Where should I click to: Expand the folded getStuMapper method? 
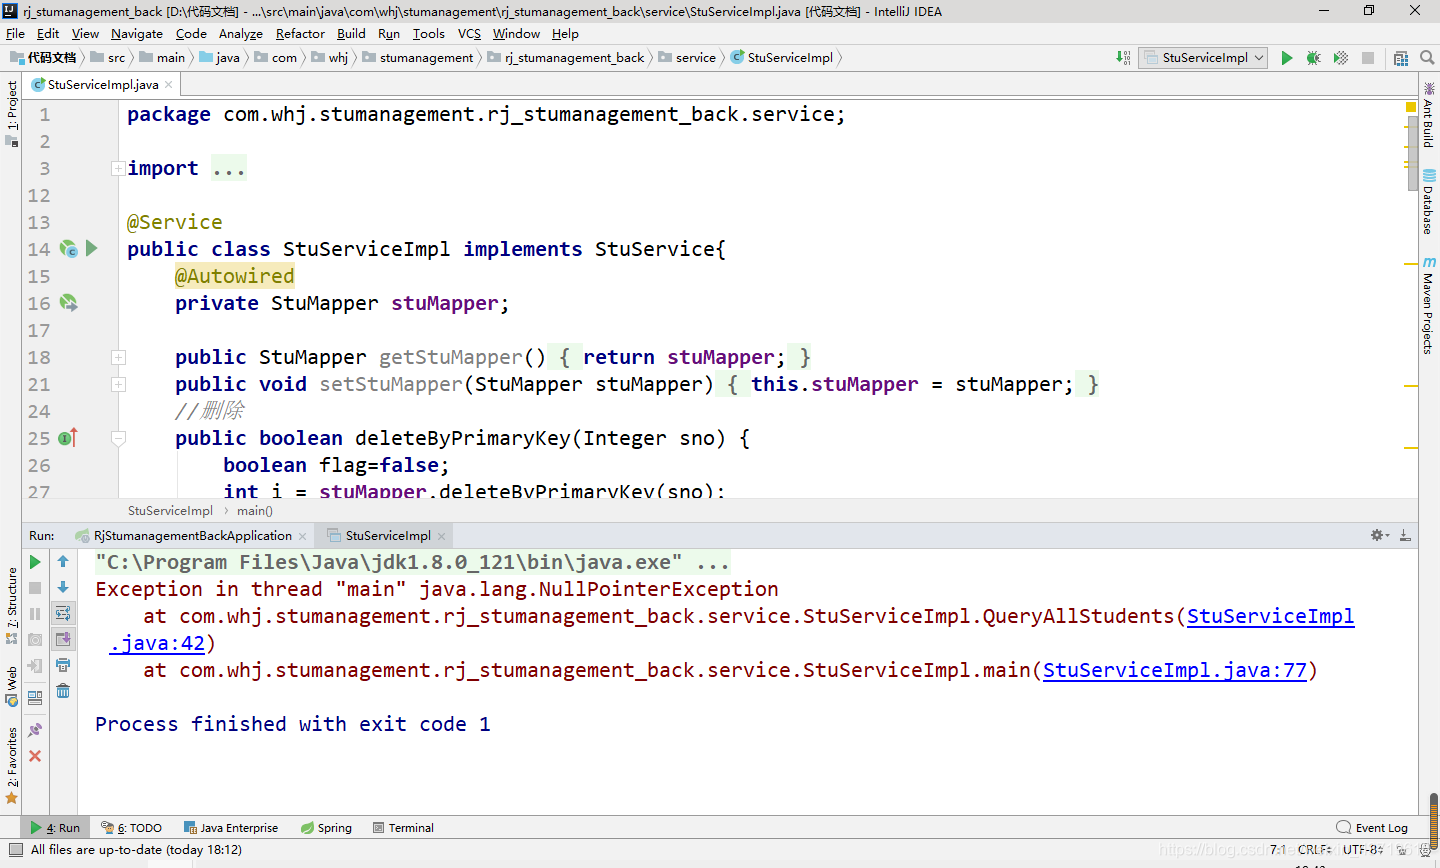[x=118, y=357]
